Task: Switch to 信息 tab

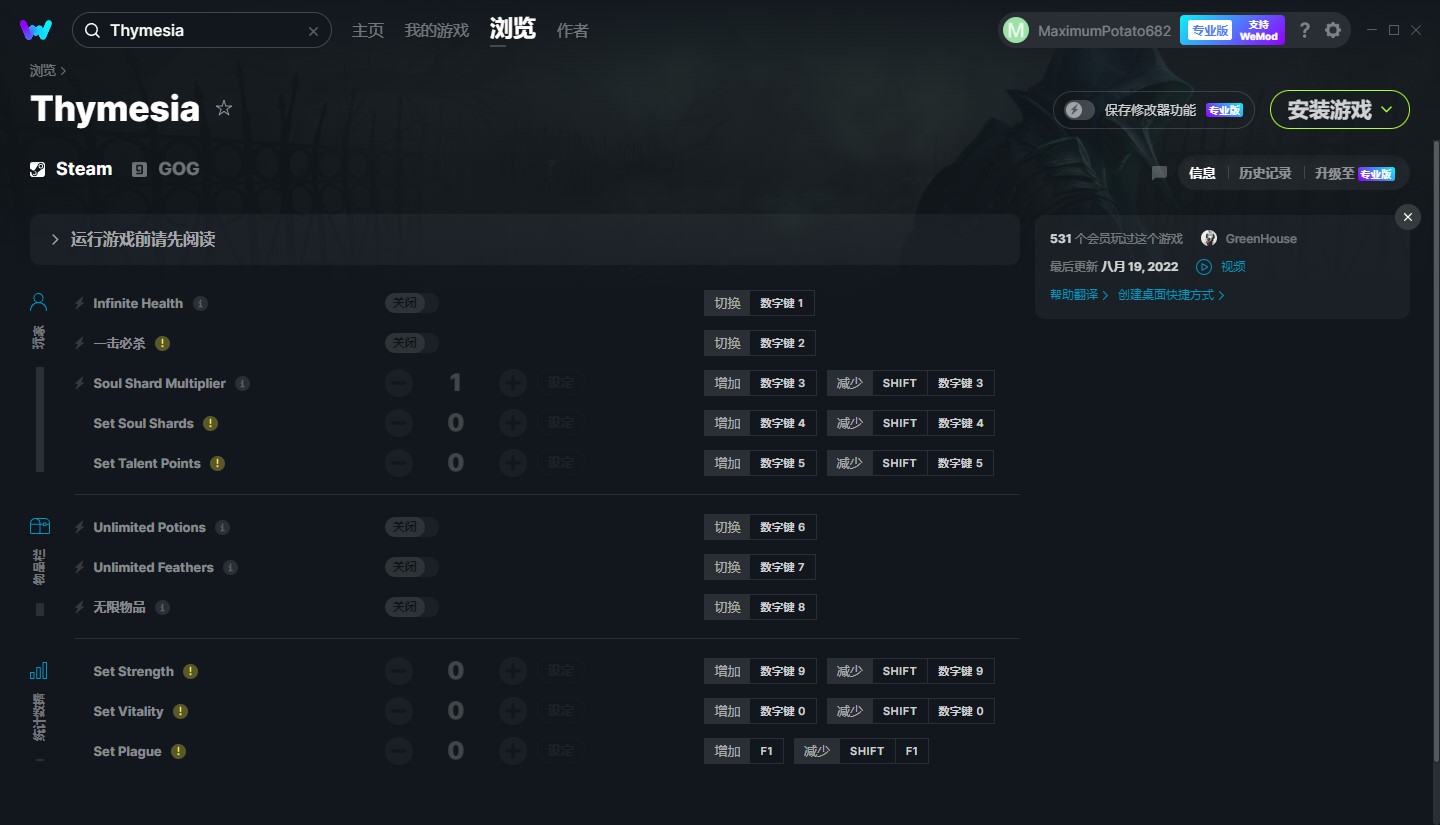Action: click(1202, 173)
